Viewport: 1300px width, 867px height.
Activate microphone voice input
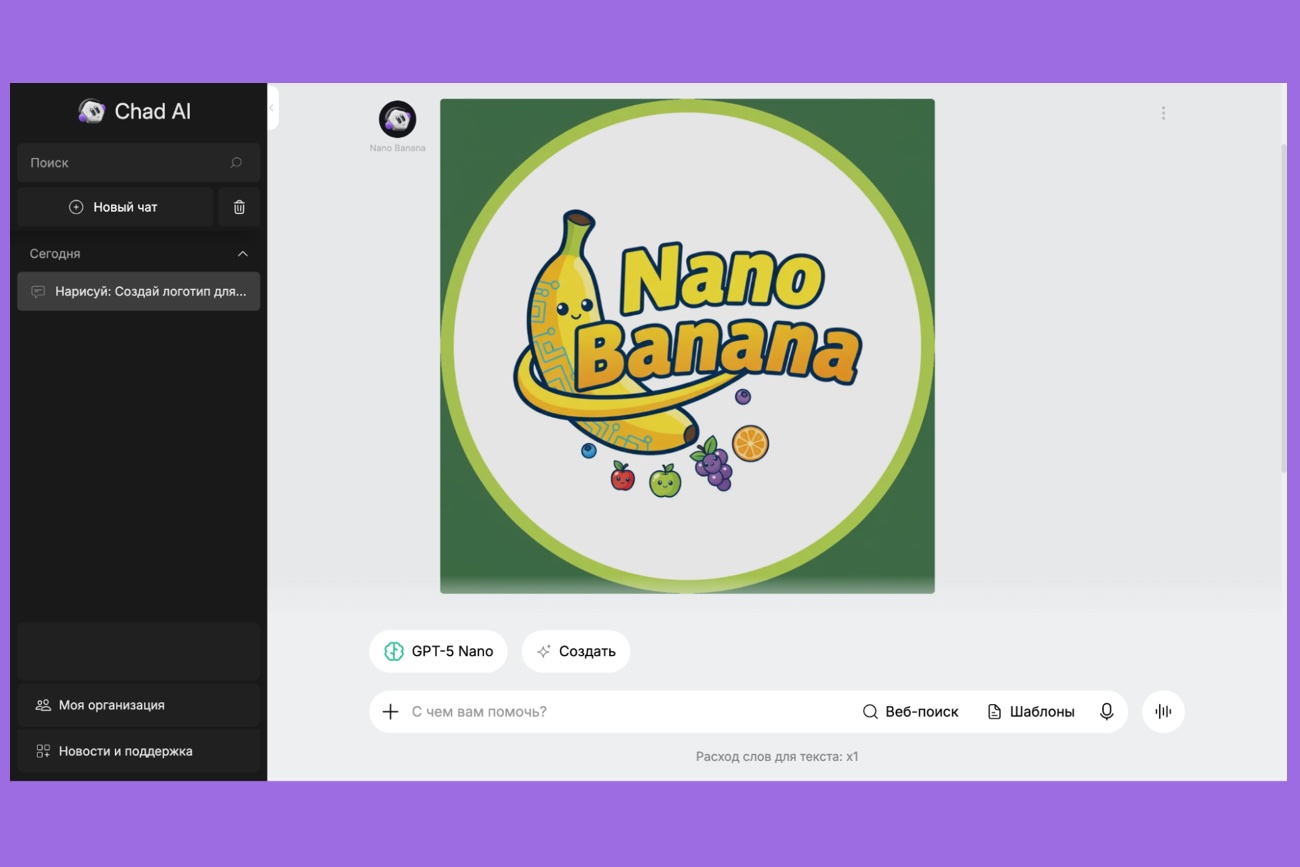pyautogui.click(x=1106, y=712)
